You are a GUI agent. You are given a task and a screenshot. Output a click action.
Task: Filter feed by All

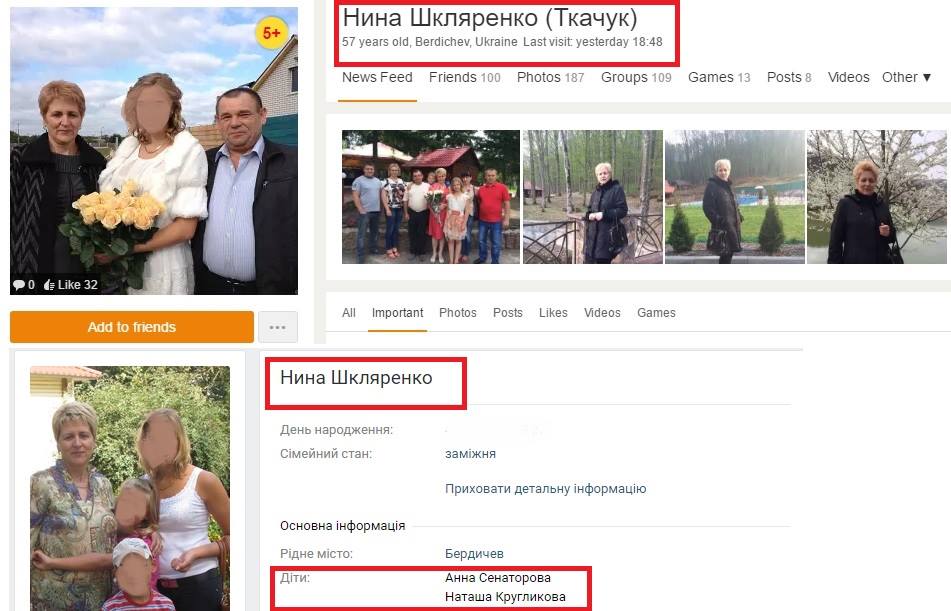[349, 312]
